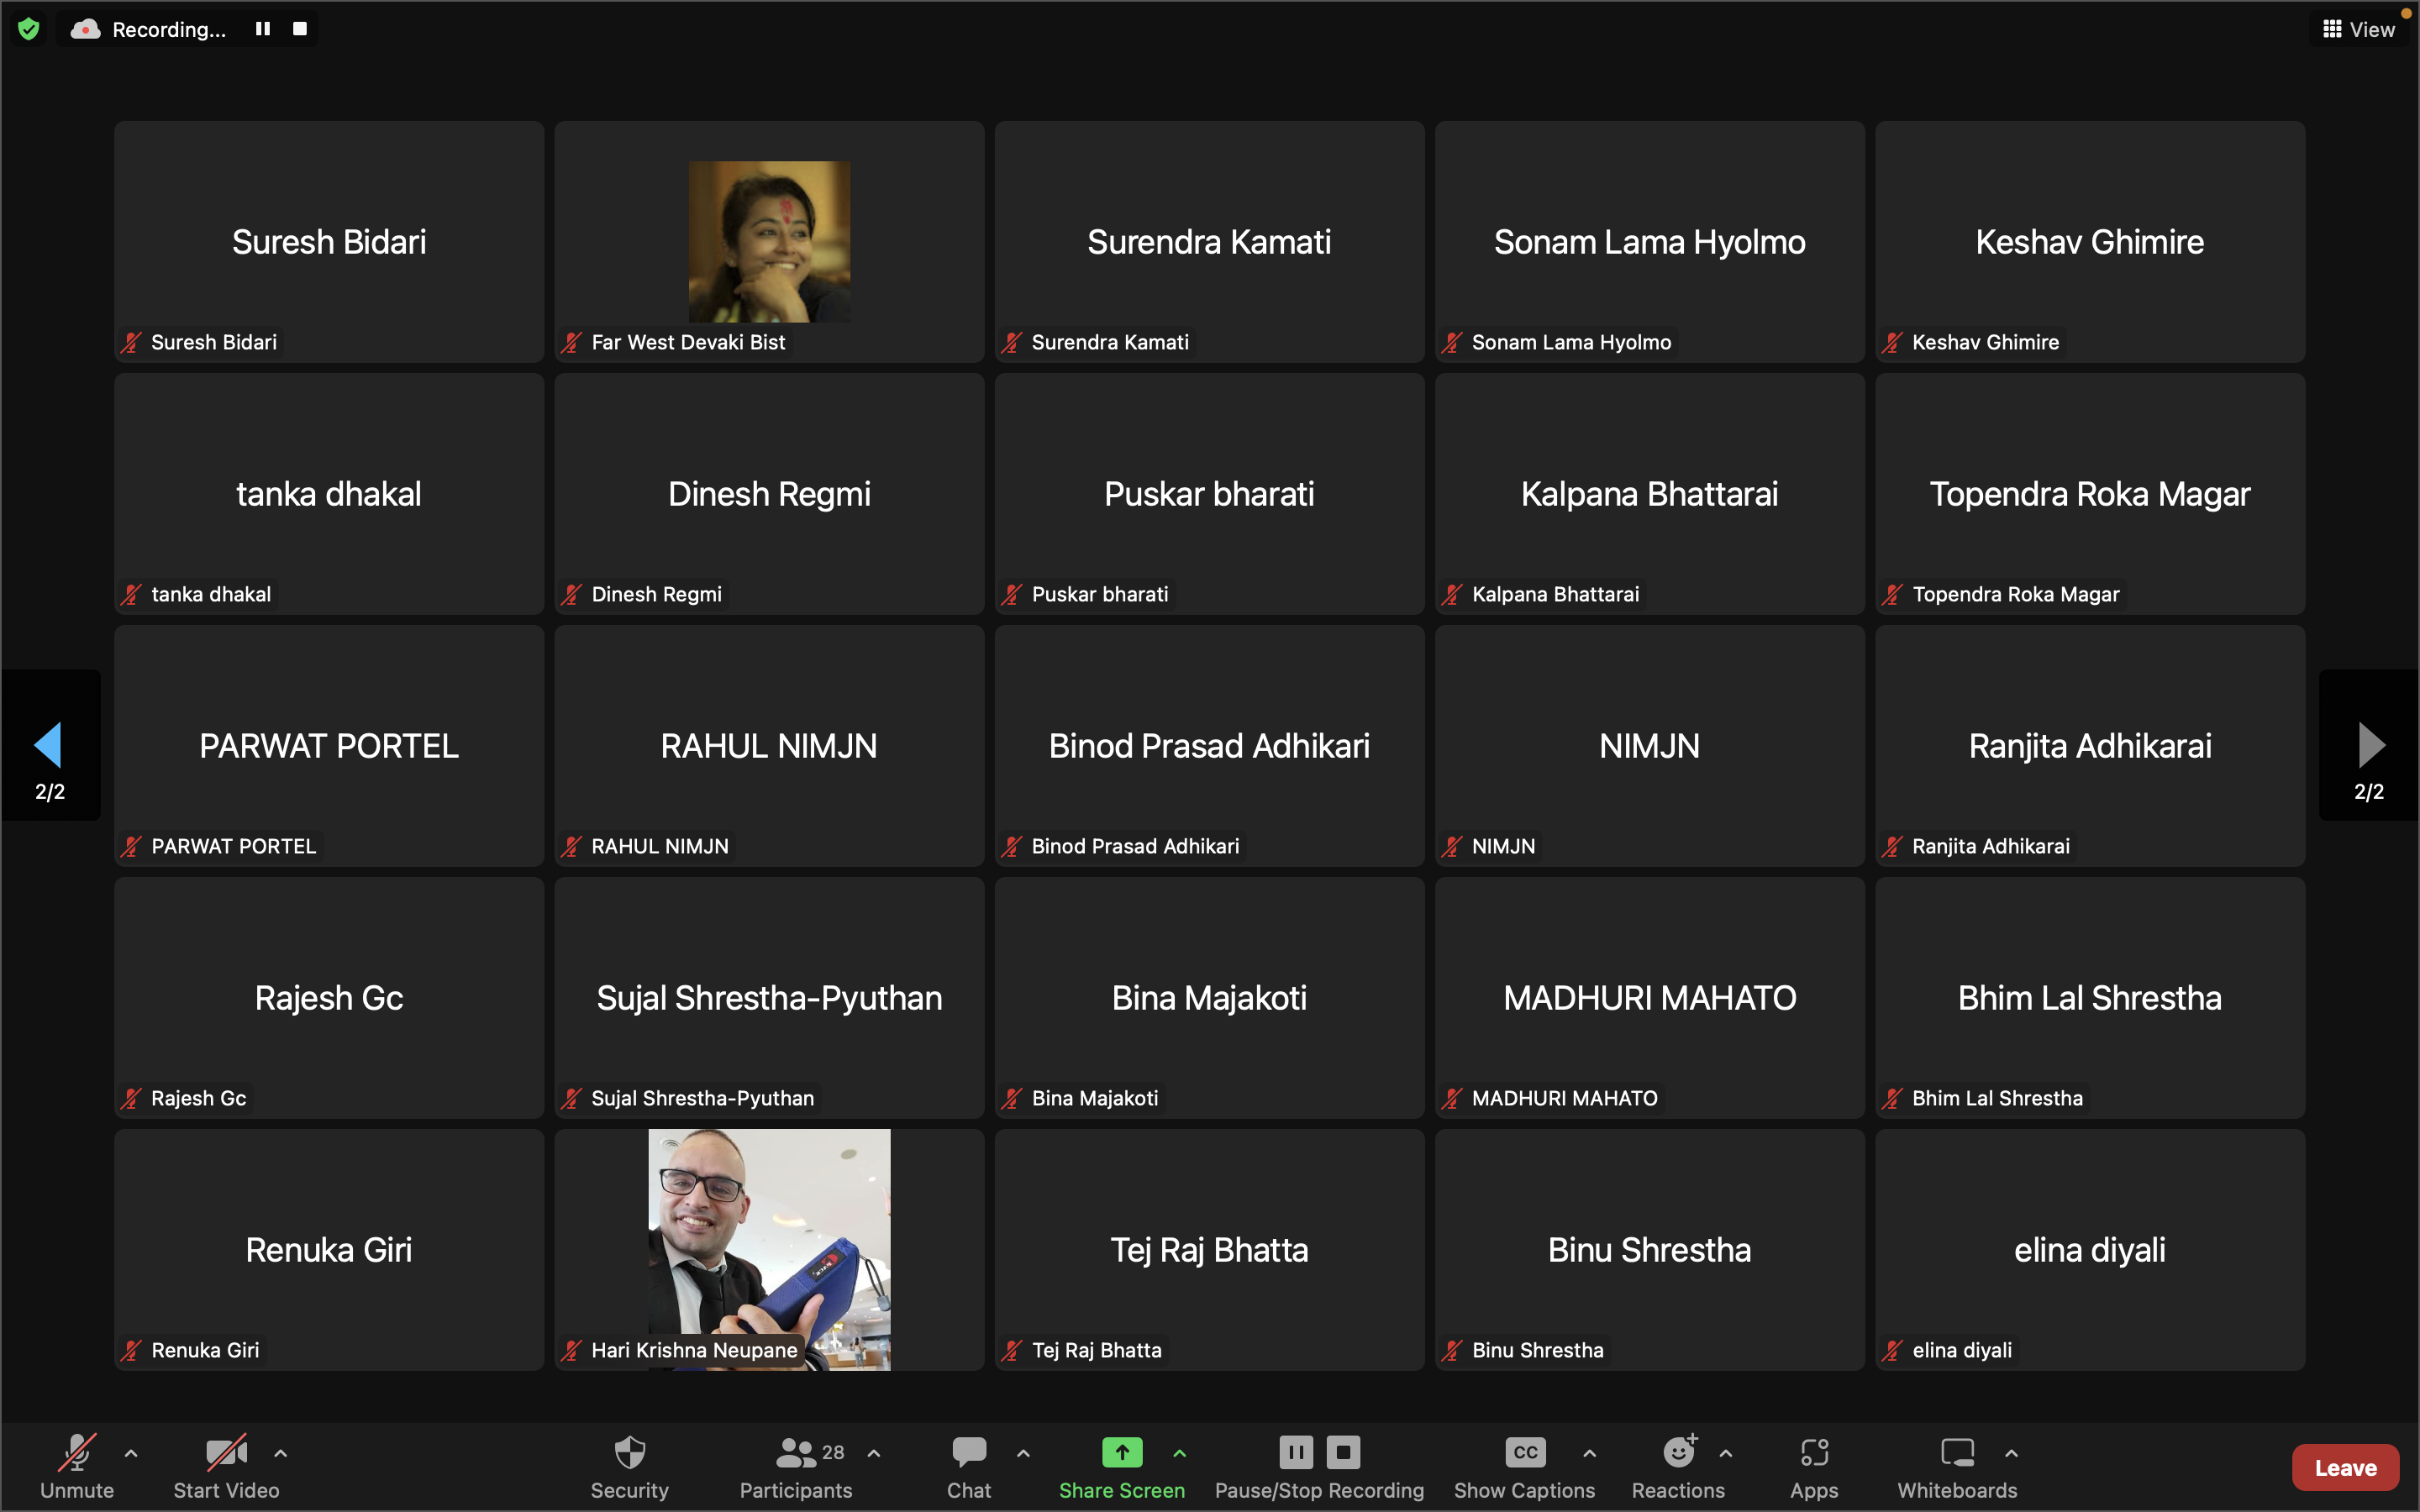Viewport: 2420px width, 1512px height.
Task: Expand video options arrow next to Start Video
Action: [281, 1453]
